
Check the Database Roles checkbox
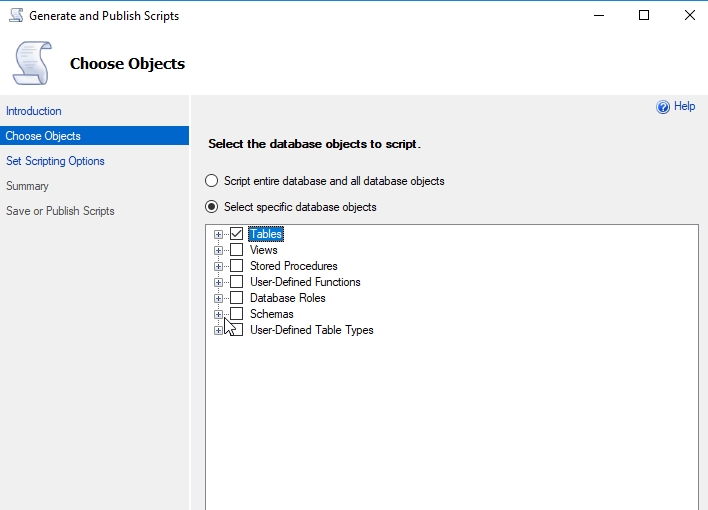pyautogui.click(x=237, y=298)
